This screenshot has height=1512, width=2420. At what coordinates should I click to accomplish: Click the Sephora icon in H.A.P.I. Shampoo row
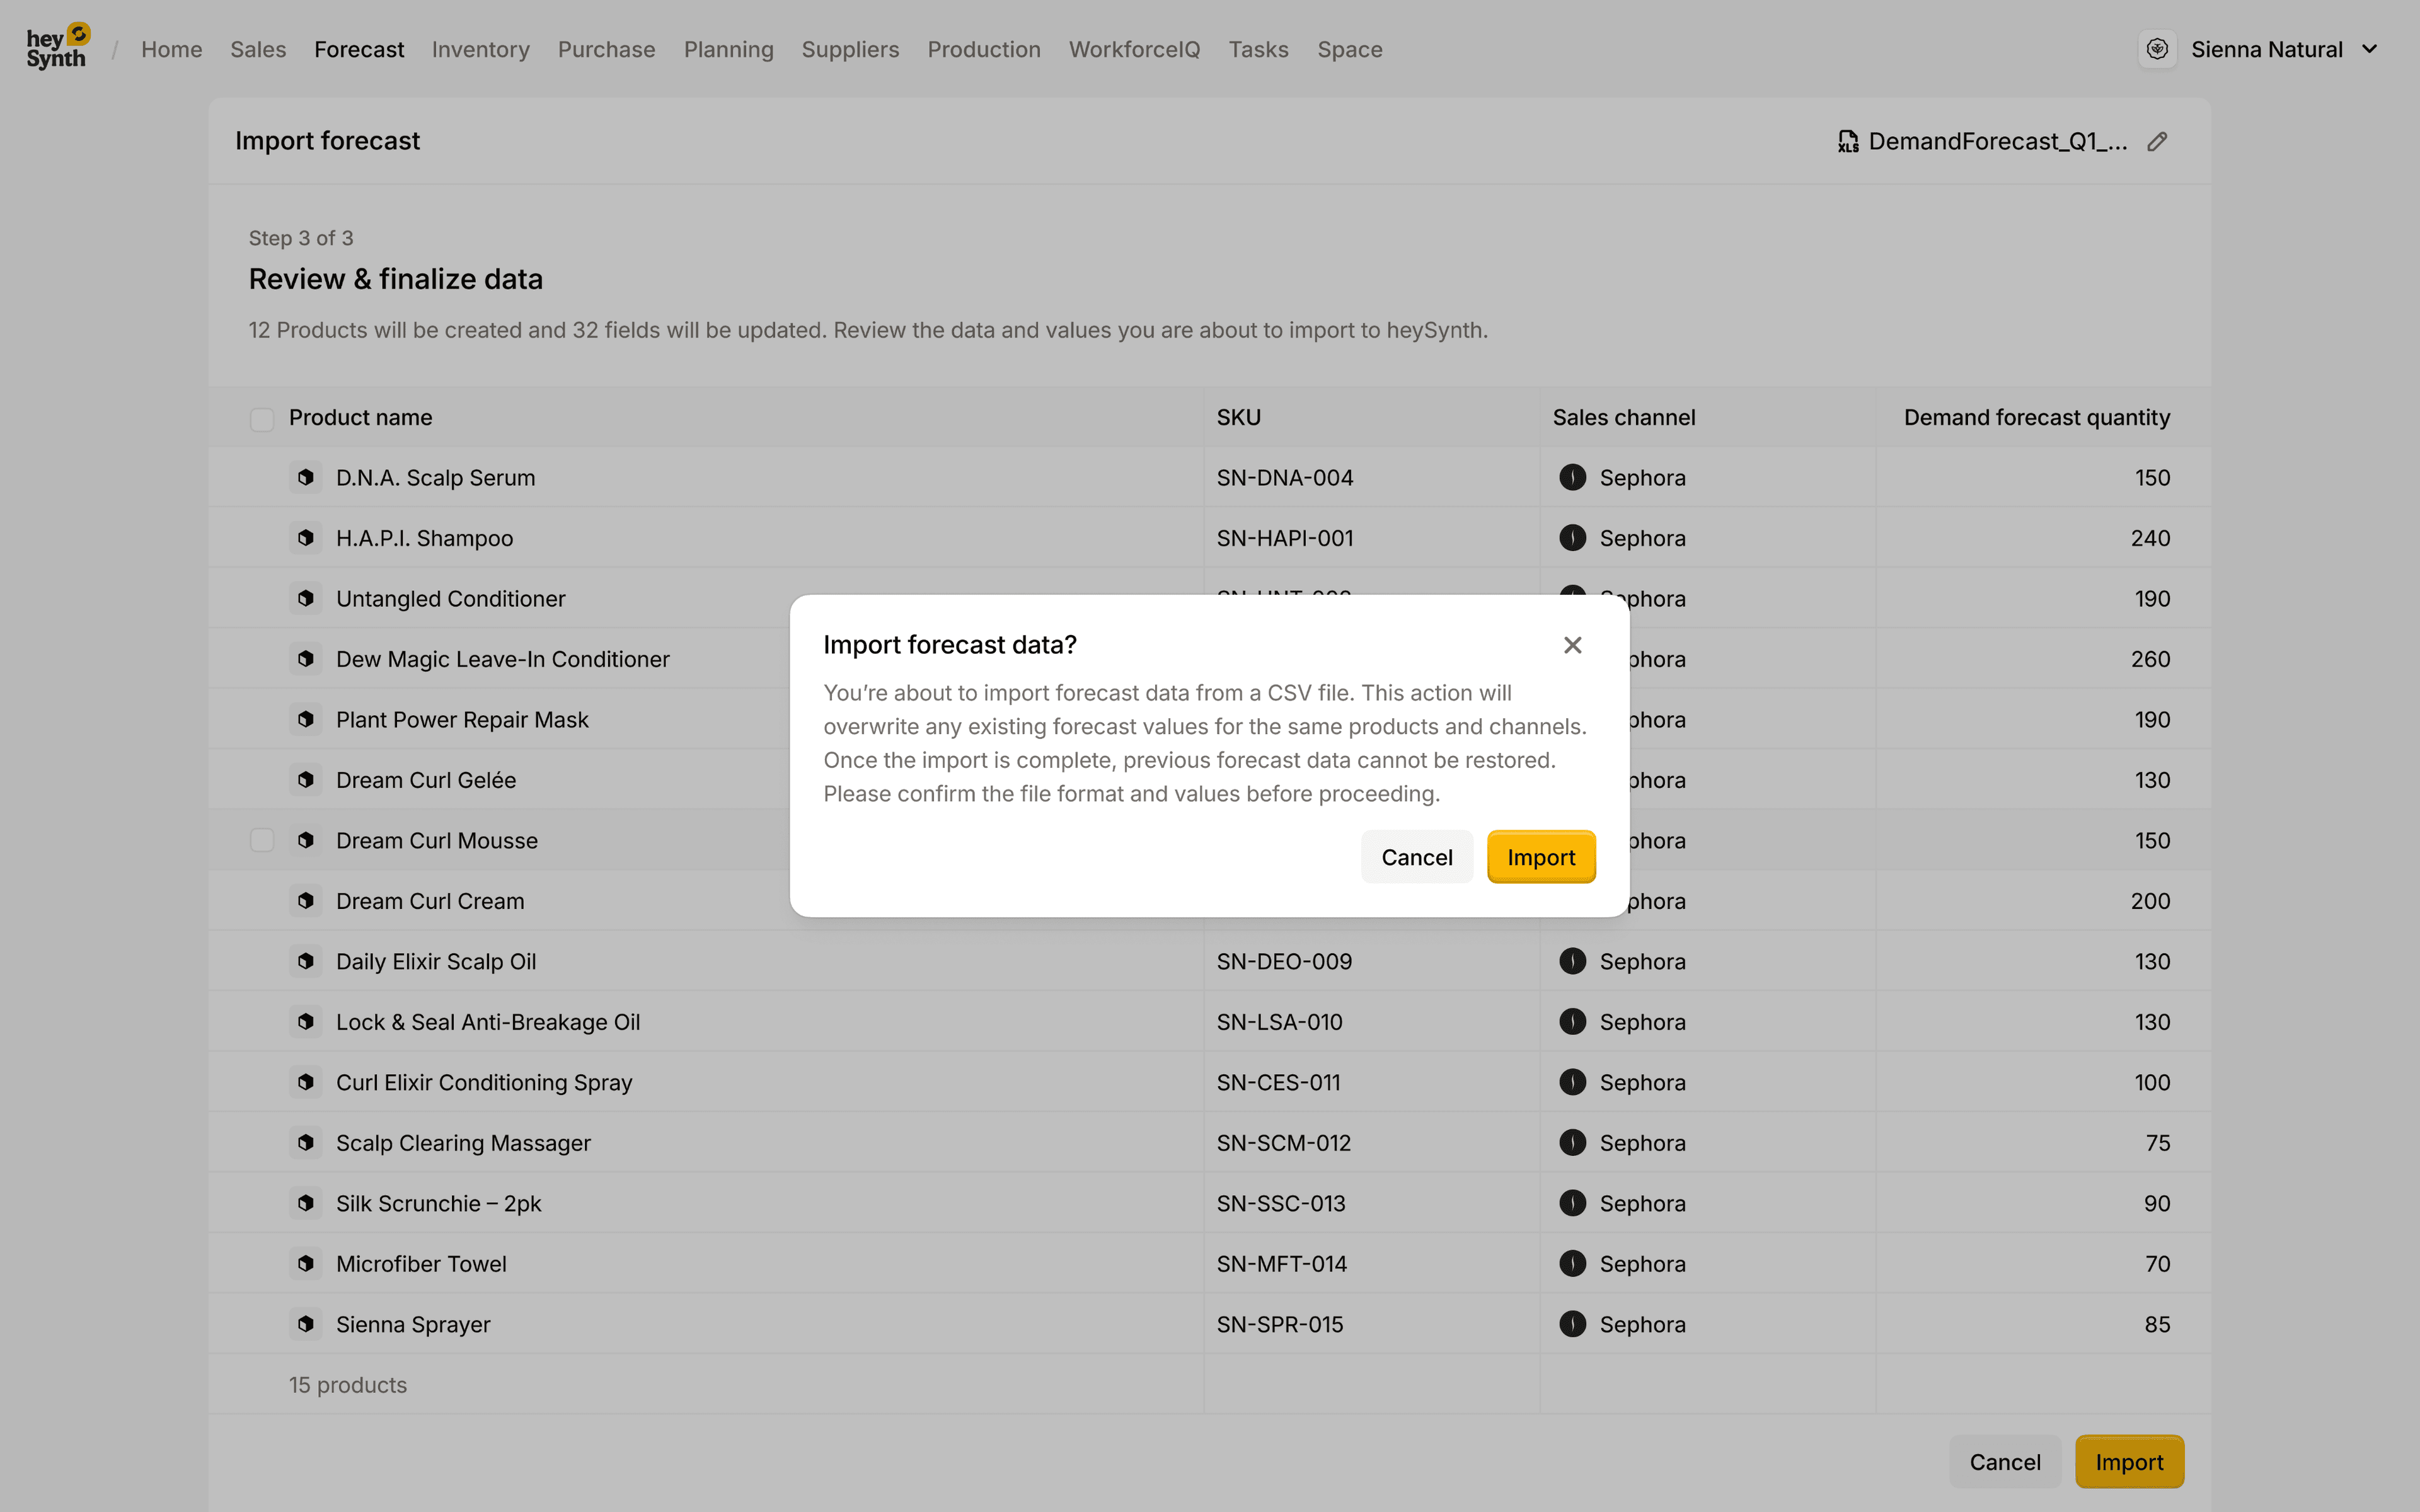point(1572,538)
